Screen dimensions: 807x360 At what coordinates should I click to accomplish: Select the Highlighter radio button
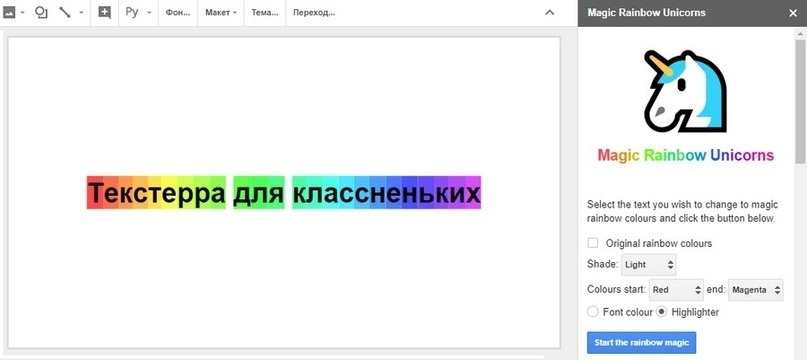click(x=662, y=312)
